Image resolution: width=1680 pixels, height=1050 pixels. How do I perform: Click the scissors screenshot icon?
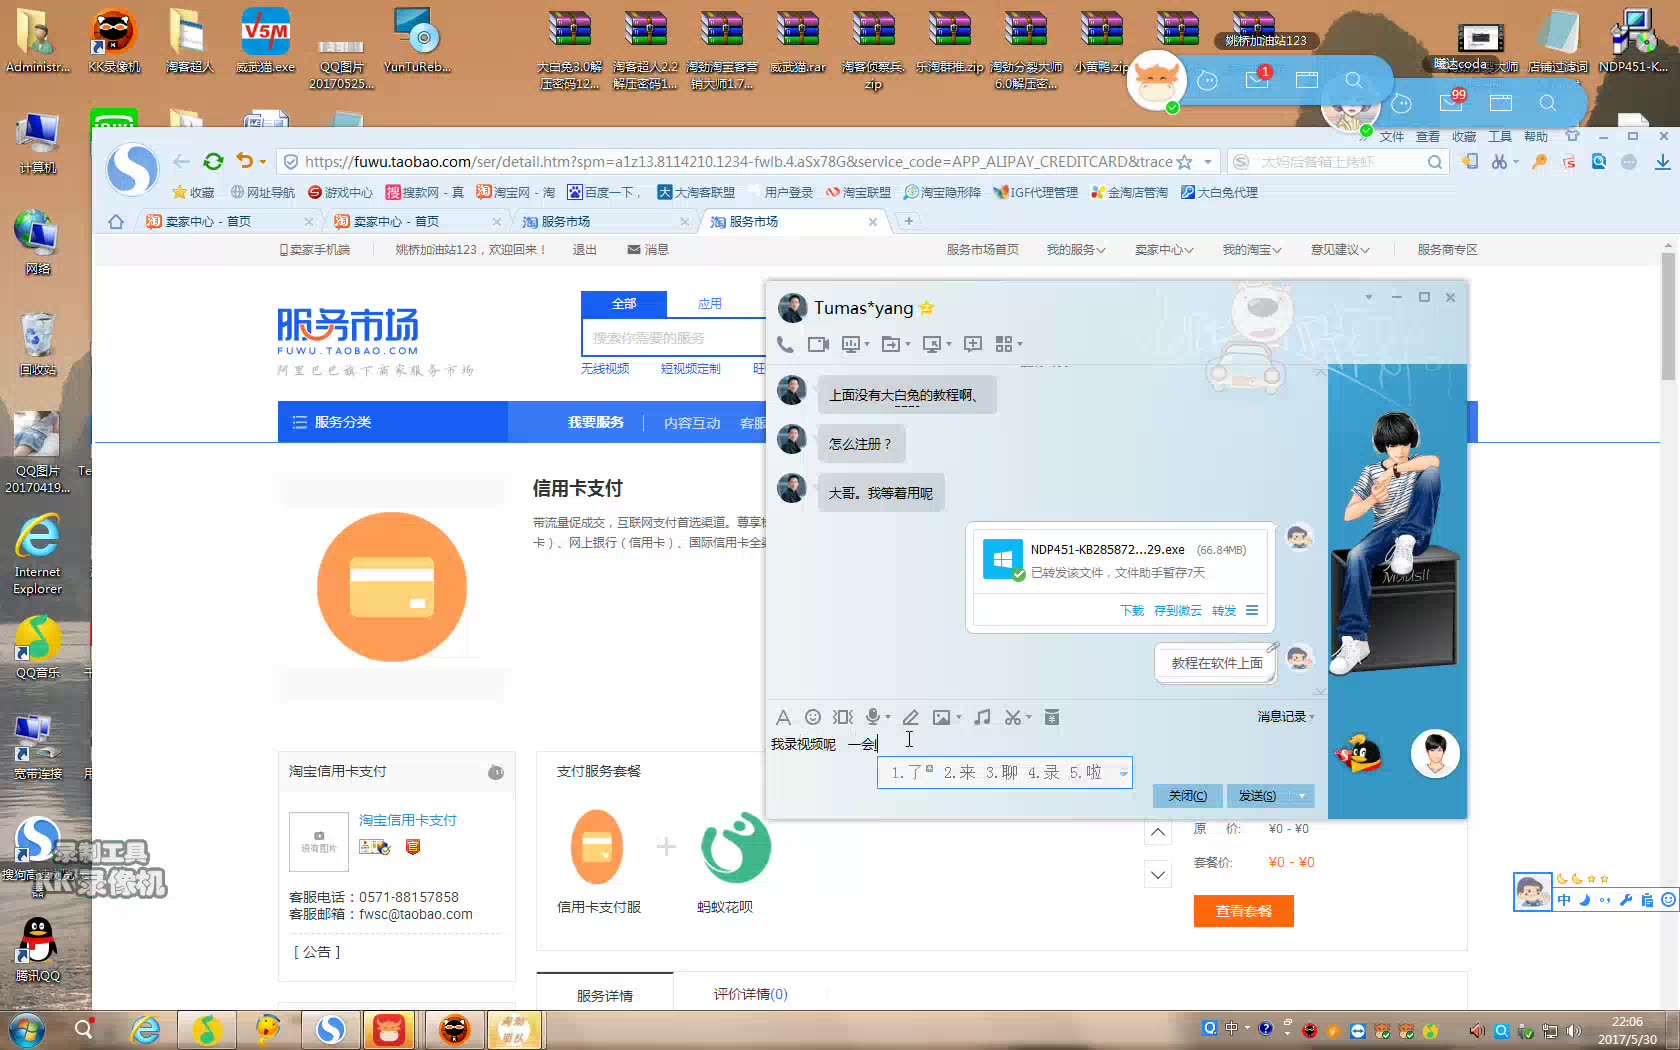1013,717
